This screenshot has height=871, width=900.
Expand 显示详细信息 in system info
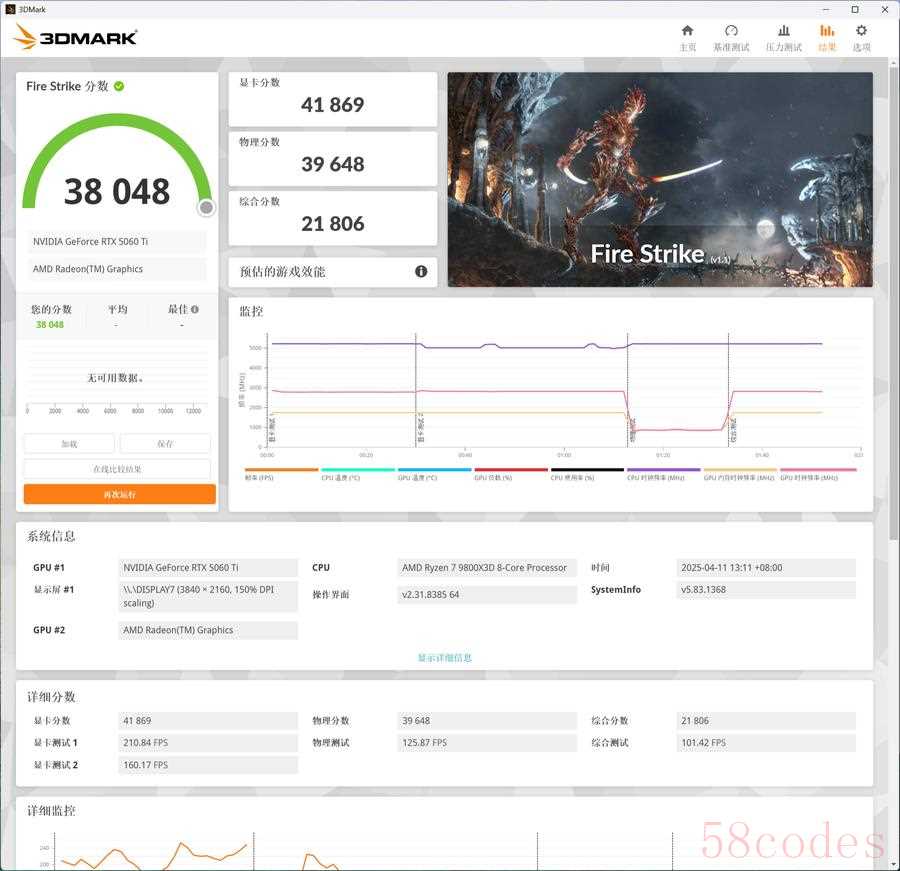(445, 658)
